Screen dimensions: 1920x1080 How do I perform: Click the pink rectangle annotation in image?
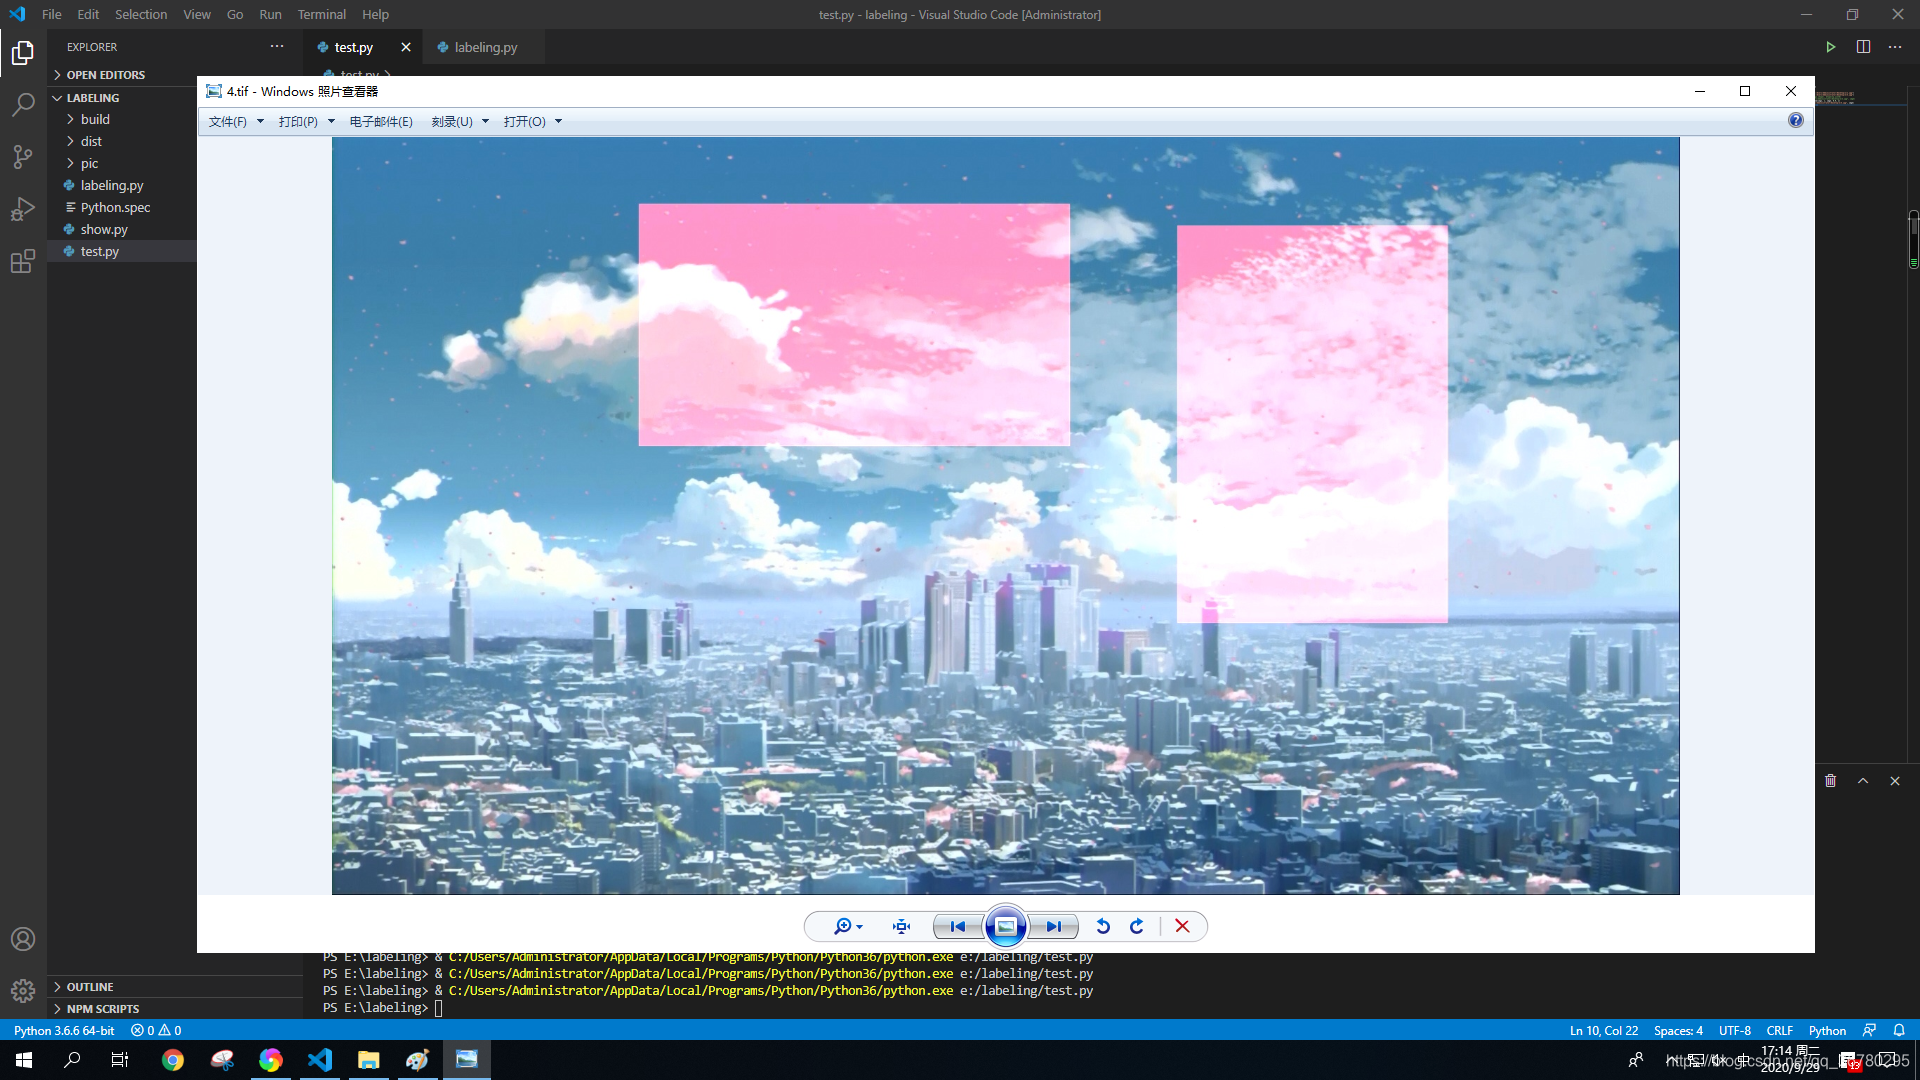[855, 324]
